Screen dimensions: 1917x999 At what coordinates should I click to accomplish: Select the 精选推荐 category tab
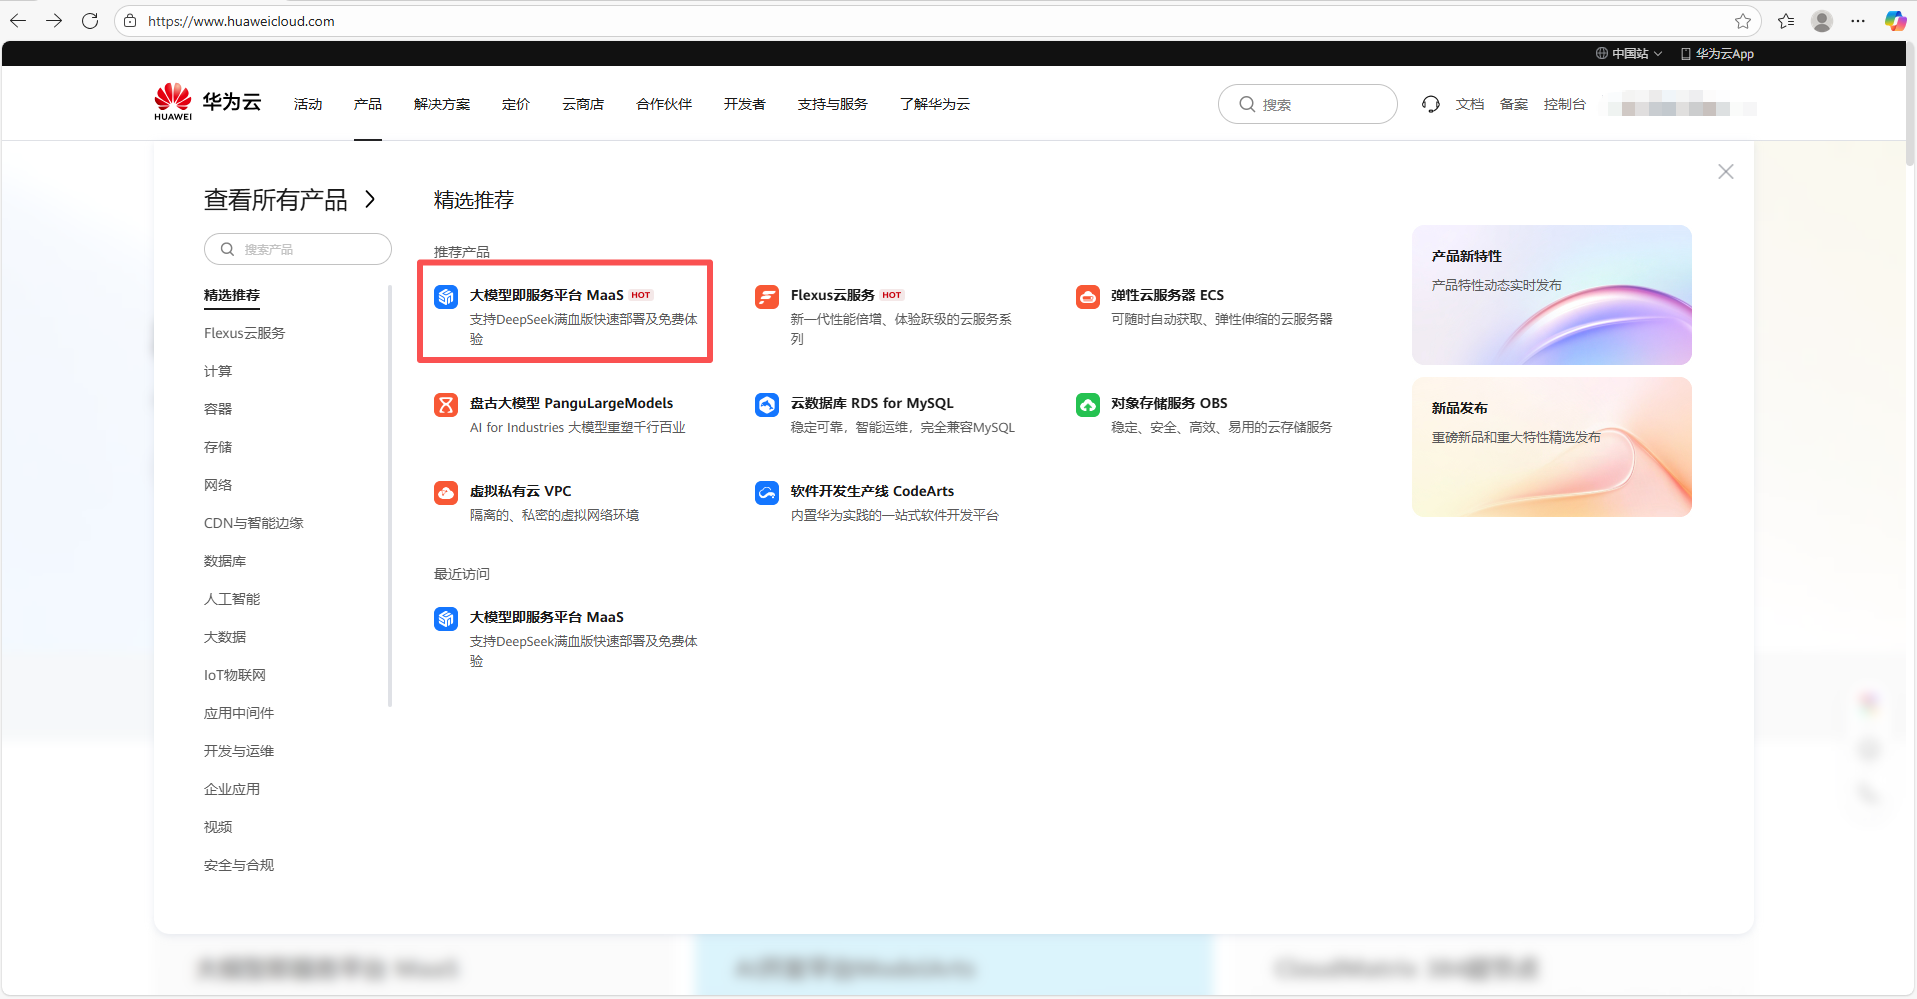pyautogui.click(x=232, y=295)
